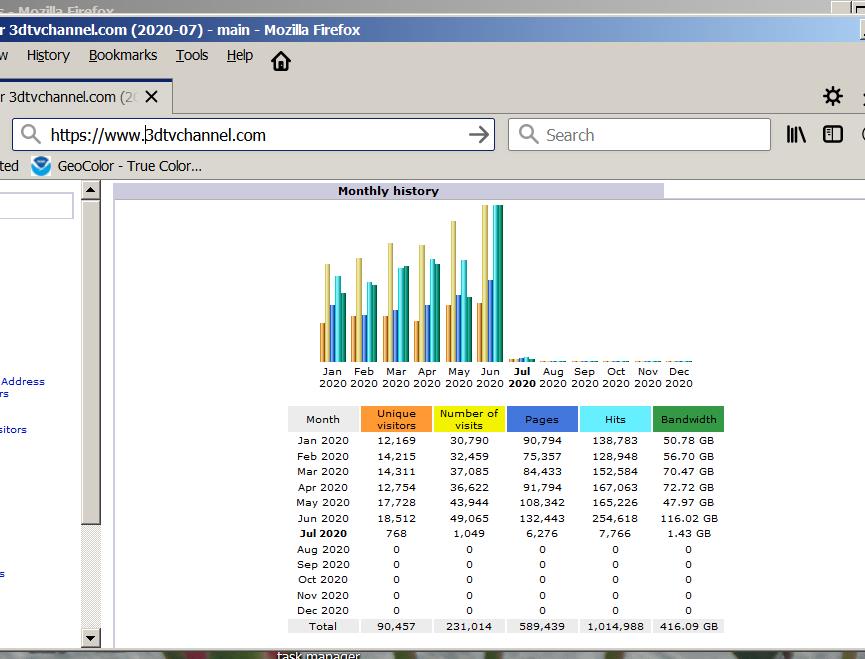This screenshot has width=865, height=659.
Task: Click the GeoColor bookmark's weather icon
Action: point(41,166)
